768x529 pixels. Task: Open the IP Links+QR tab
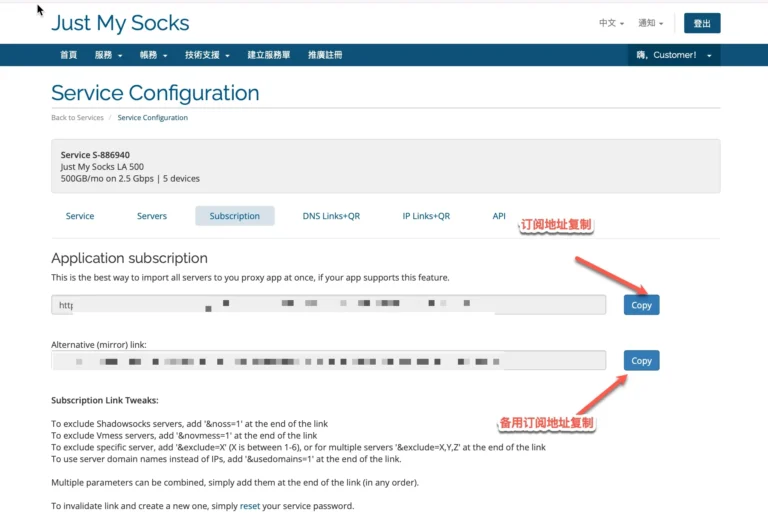426,216
